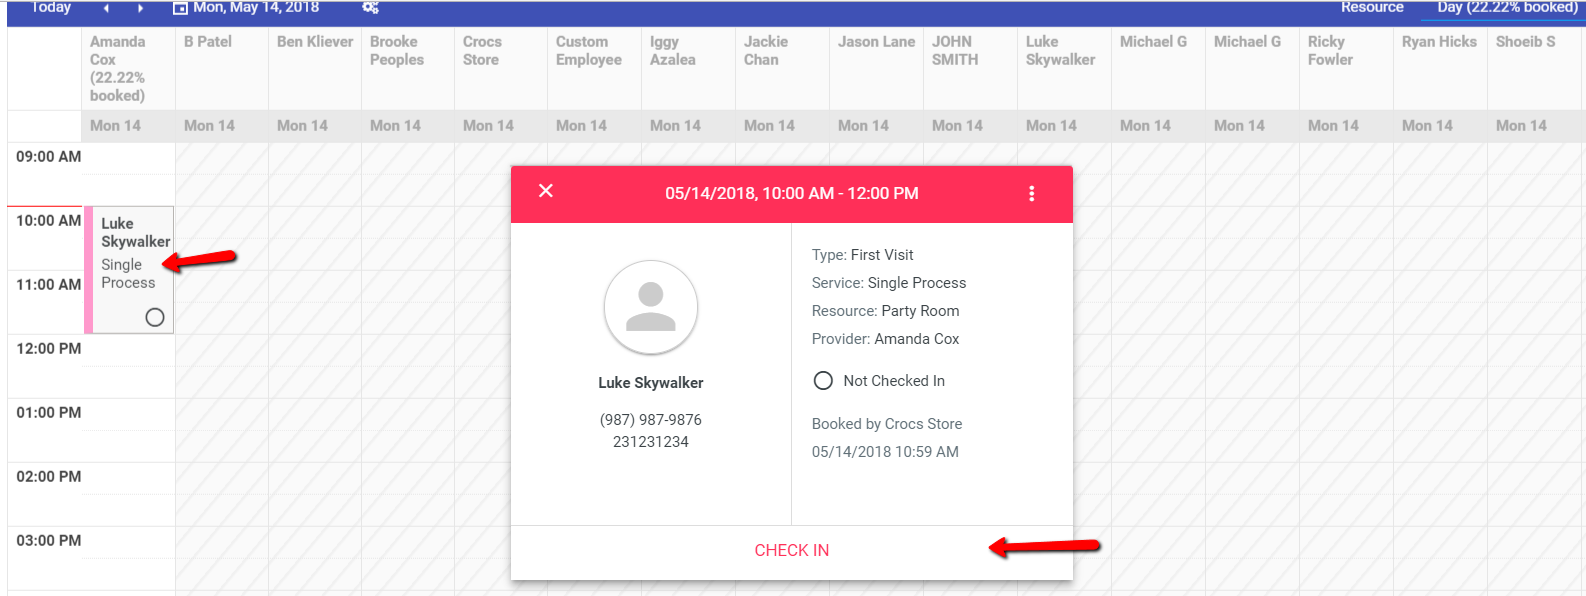Click the Provider: Amanda Cox line
Screen dimensions: 1586x596
click(885, 339)
